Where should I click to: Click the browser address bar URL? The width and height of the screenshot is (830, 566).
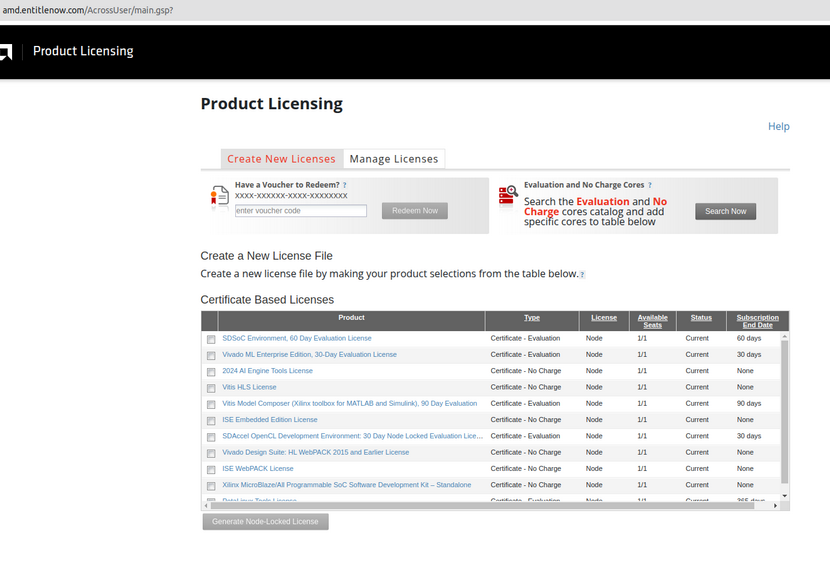click(88, 10)
